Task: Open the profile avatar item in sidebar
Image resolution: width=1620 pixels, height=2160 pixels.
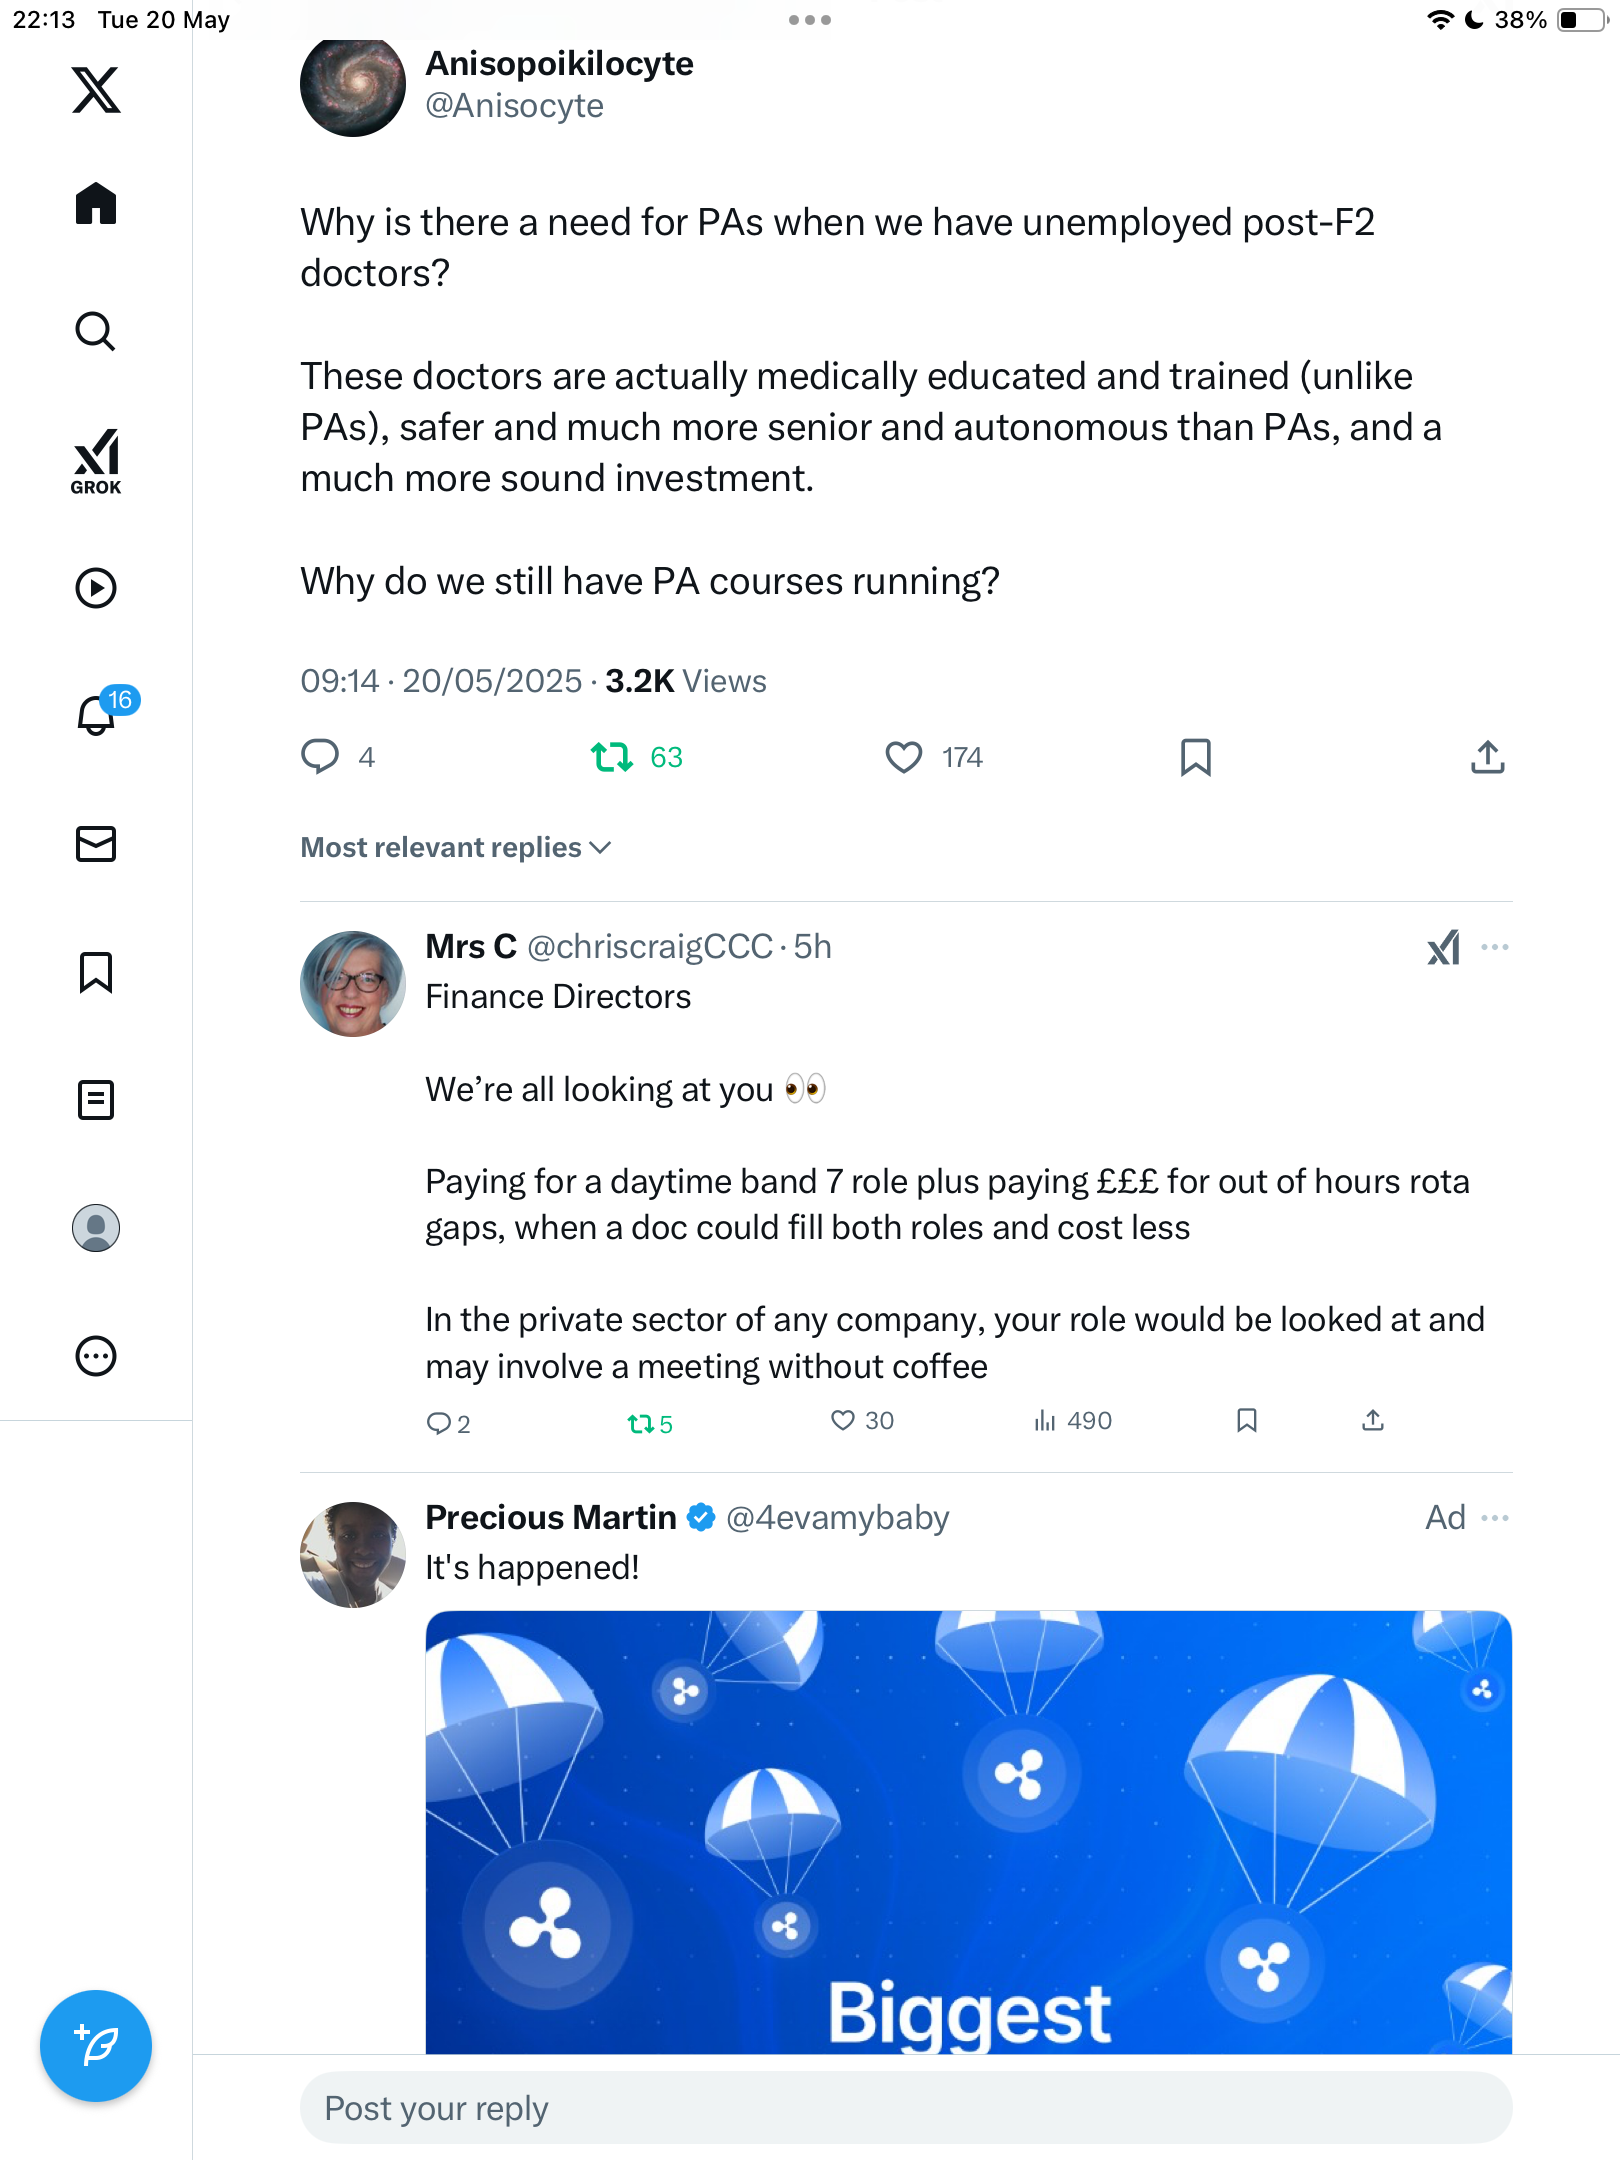Action: point(96,1228)
